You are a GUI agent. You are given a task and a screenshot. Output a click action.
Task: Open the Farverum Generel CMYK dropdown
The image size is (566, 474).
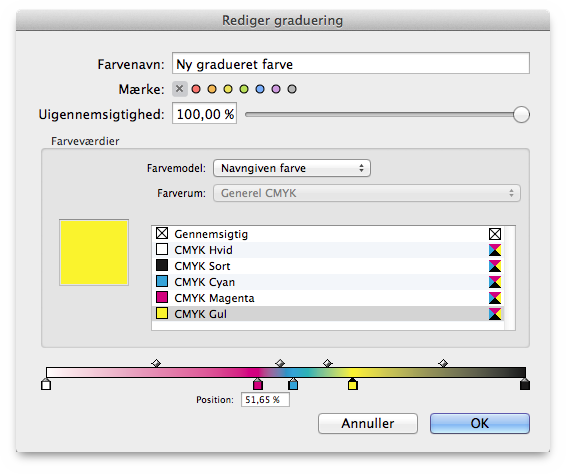click(x=367, y=193)
